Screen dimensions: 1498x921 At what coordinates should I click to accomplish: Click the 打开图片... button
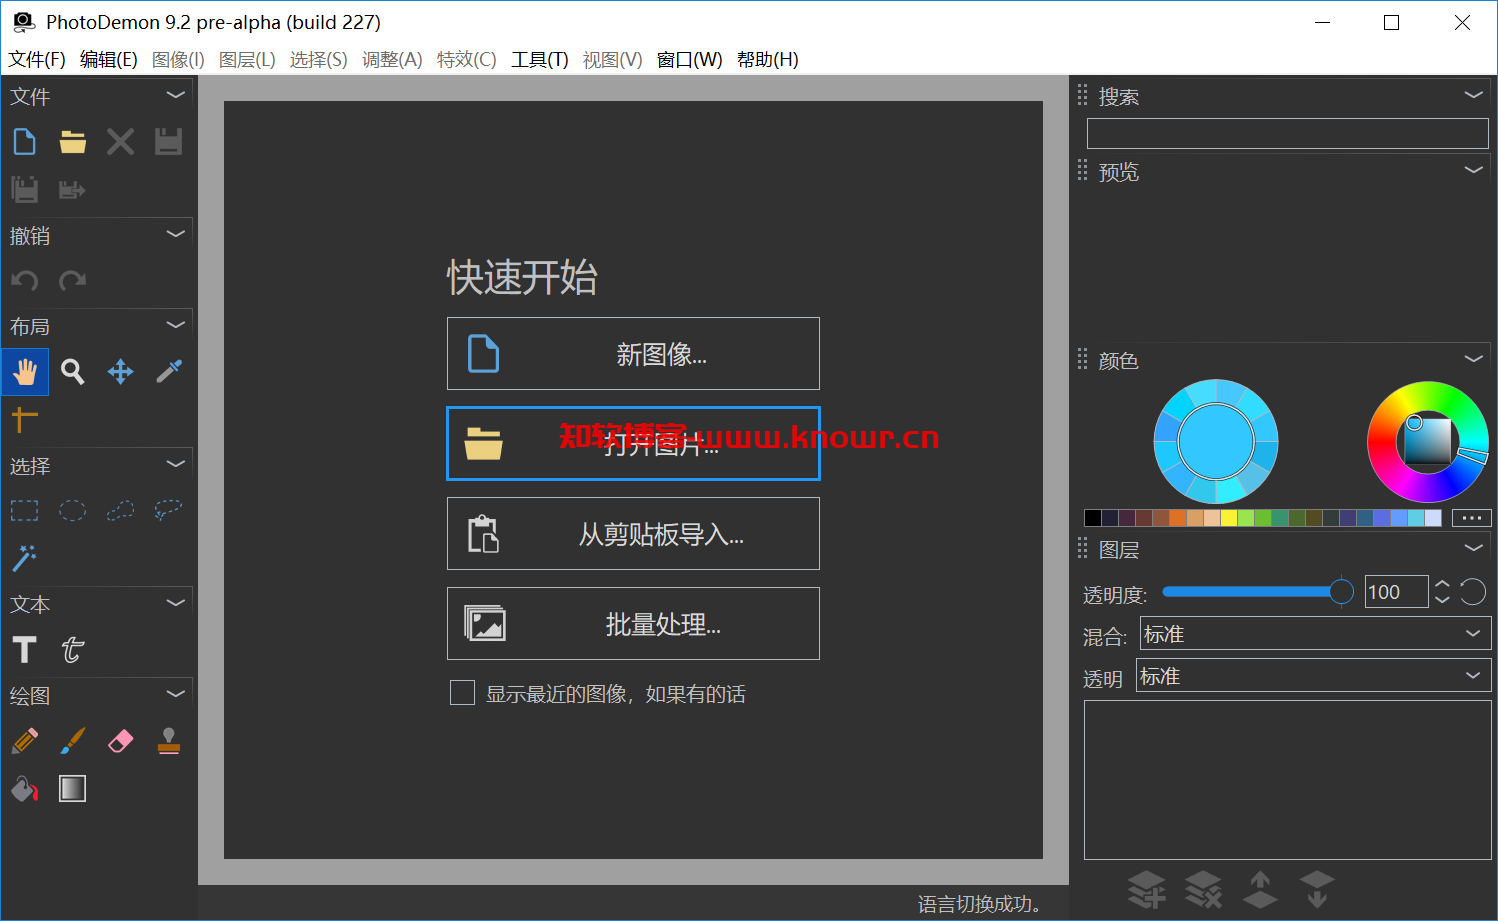(x=633, y=444)
